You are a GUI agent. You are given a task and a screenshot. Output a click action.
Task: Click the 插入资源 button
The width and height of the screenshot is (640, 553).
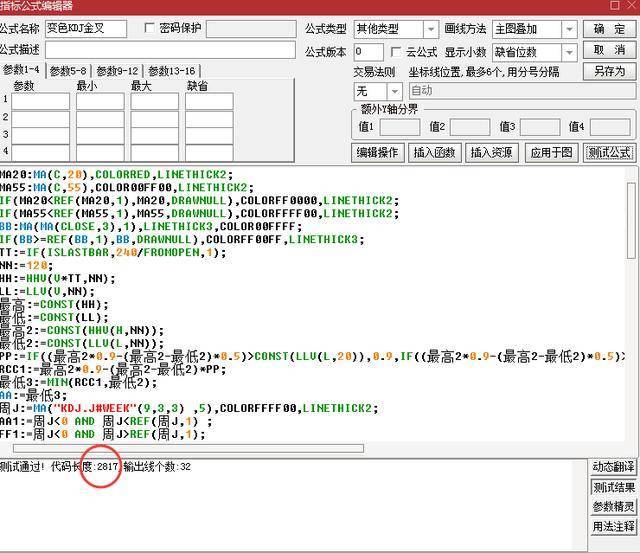point(491,153)
